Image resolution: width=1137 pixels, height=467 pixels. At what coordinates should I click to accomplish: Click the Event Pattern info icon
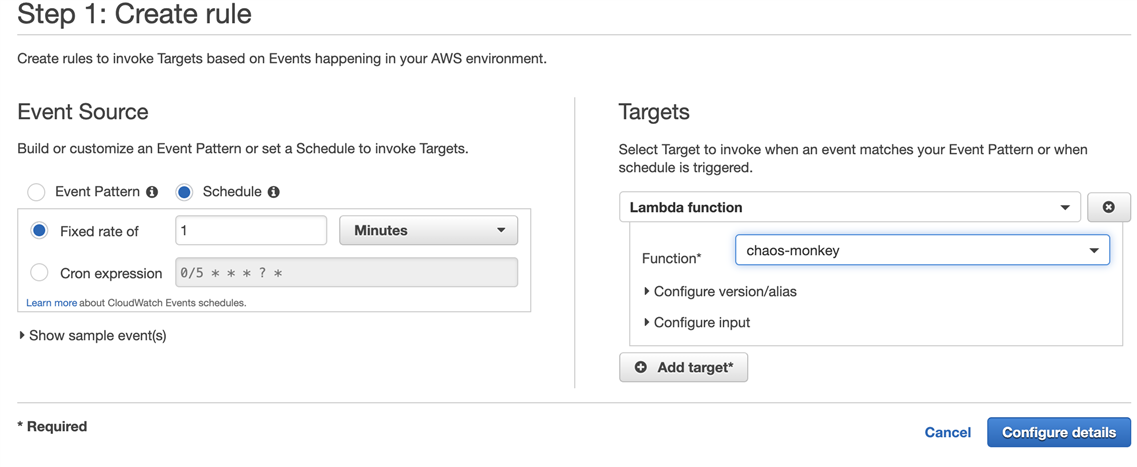tap(152, 192)
